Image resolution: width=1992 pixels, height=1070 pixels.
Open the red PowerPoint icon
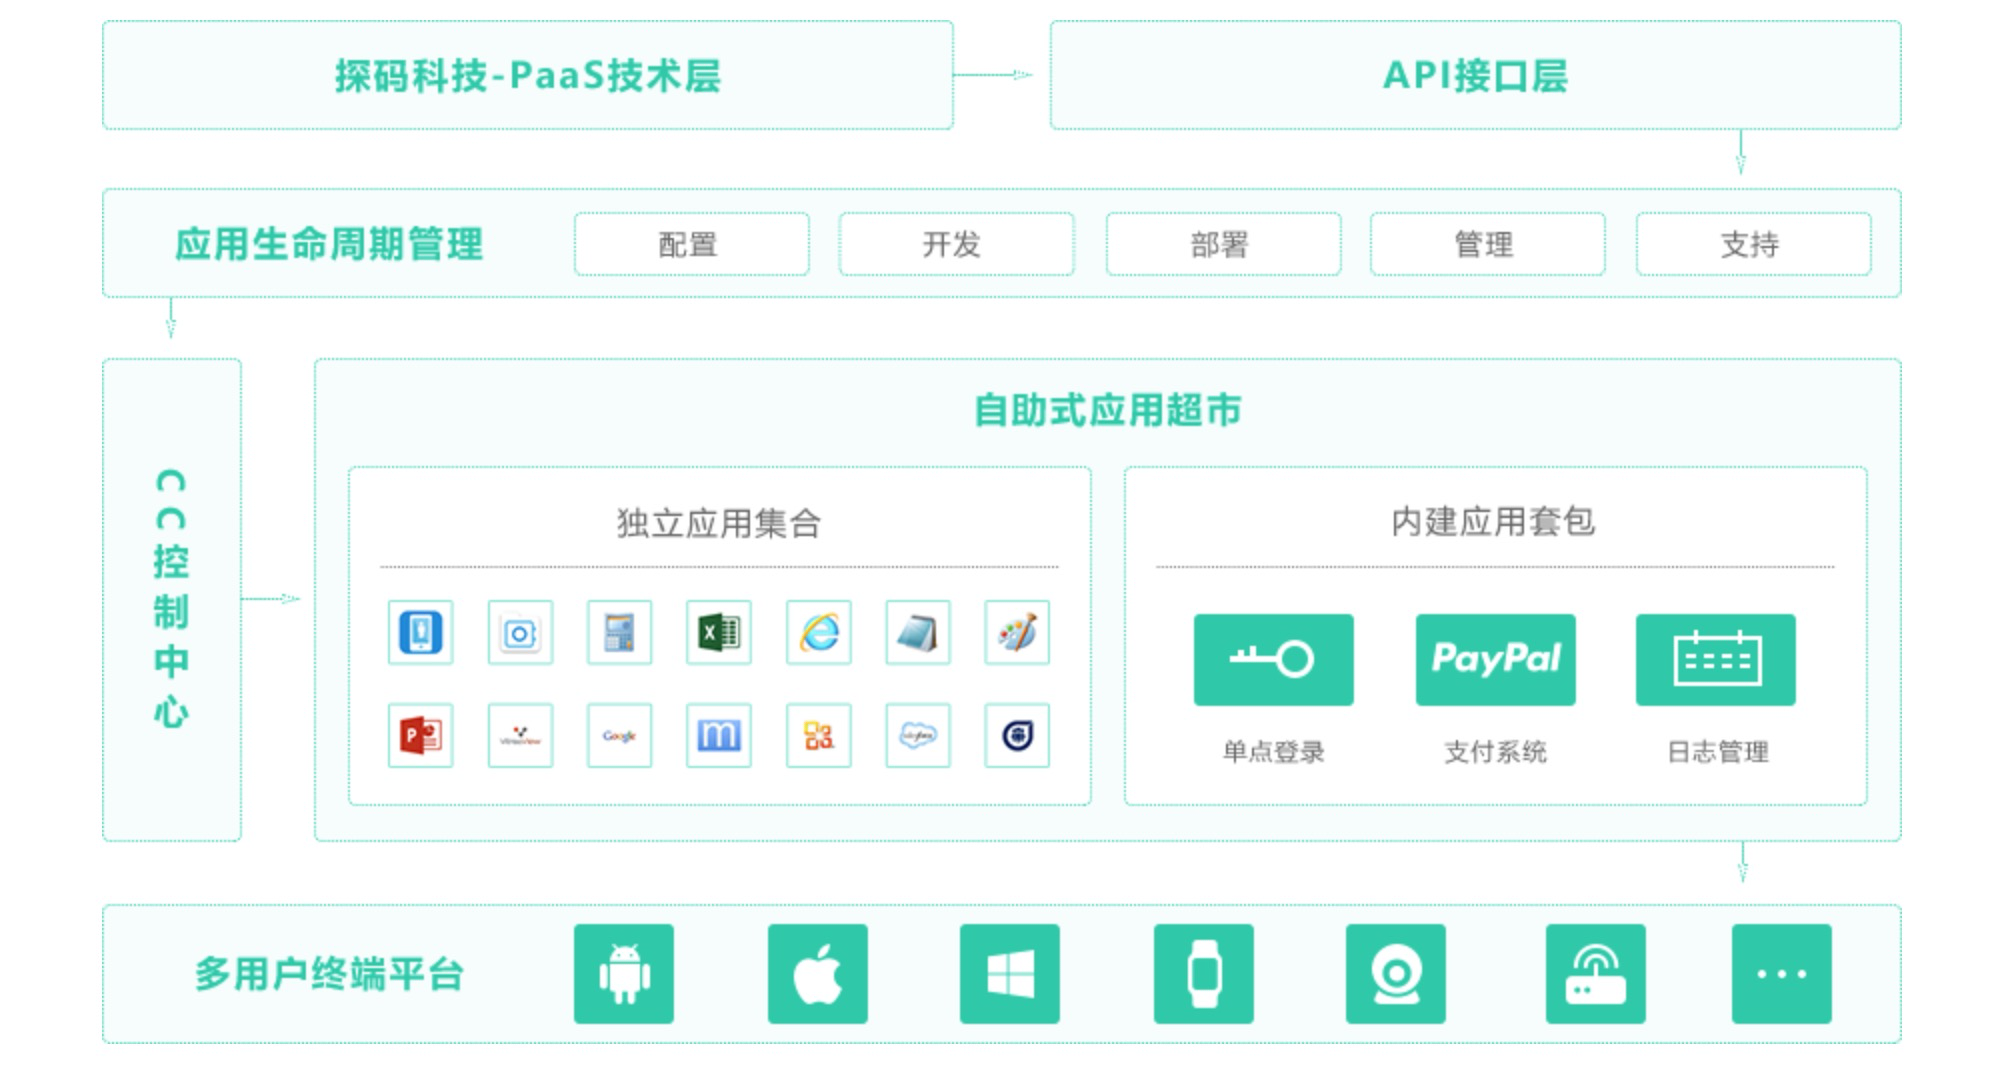pyautogui.click(x=420, y=736)
